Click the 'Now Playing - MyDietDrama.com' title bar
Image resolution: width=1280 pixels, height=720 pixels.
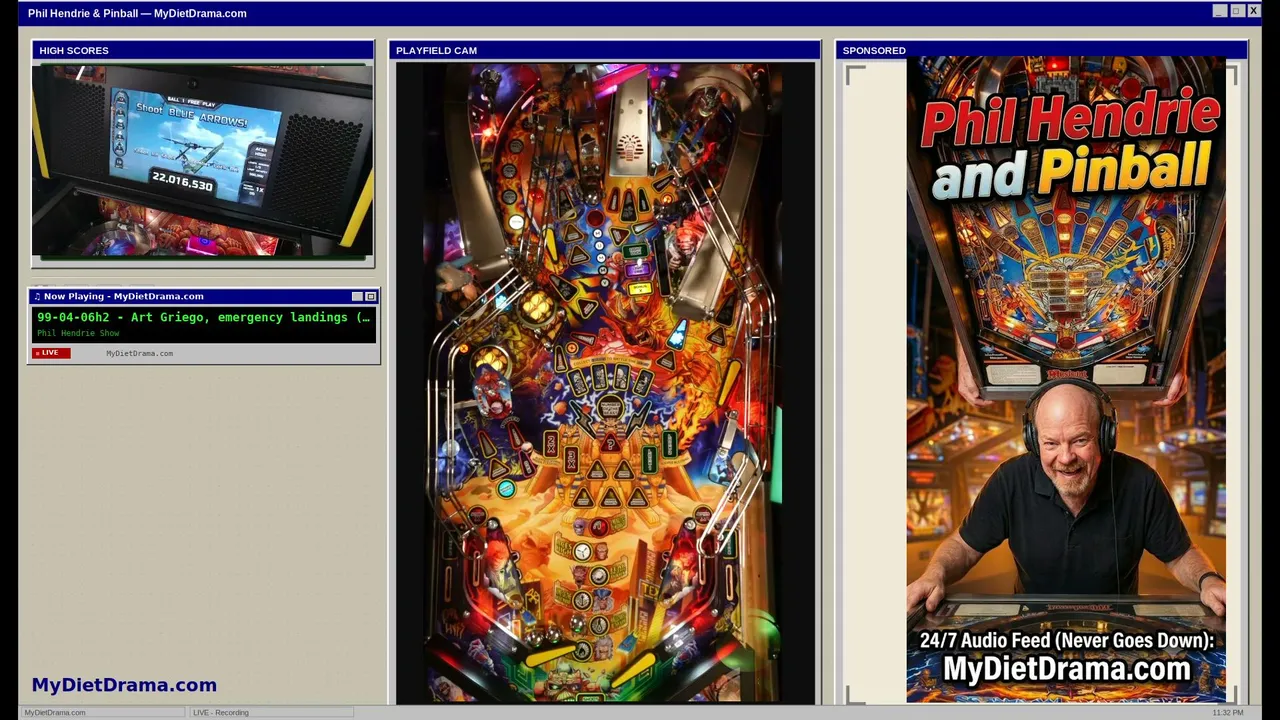click(x=204, y=296)
